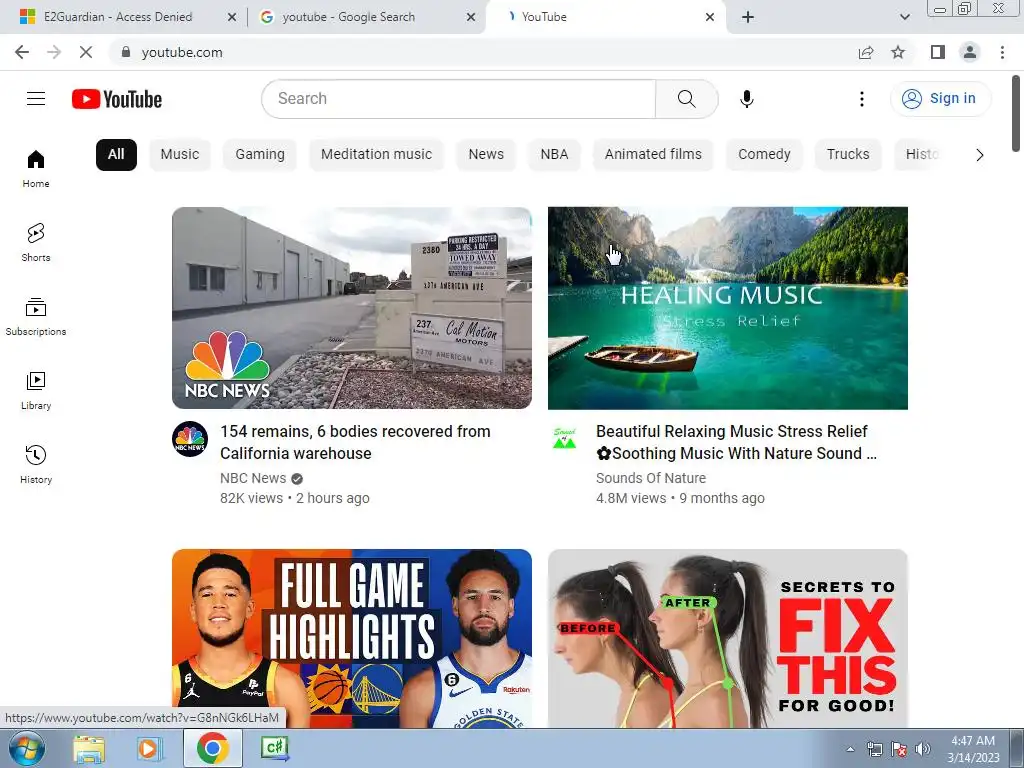The height and width of the screenshot is (768, 1024).
Task: Select the Music category chip
Action: (x=180, y=155)
